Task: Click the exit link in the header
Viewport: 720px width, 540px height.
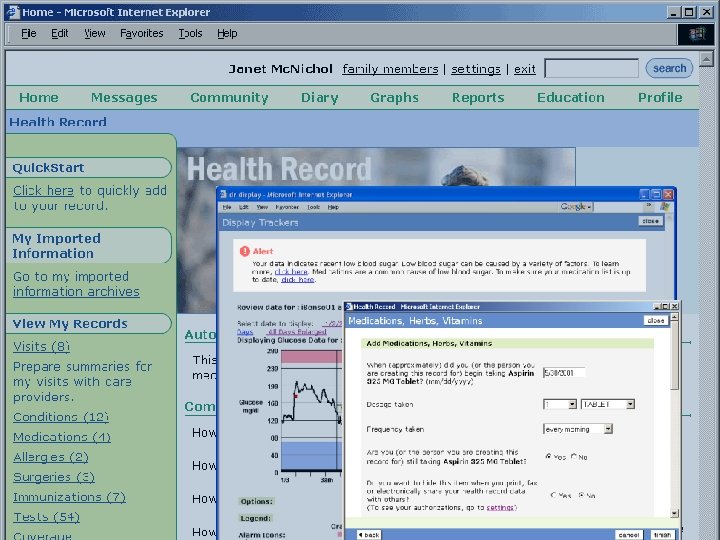Action: (525, 69)
